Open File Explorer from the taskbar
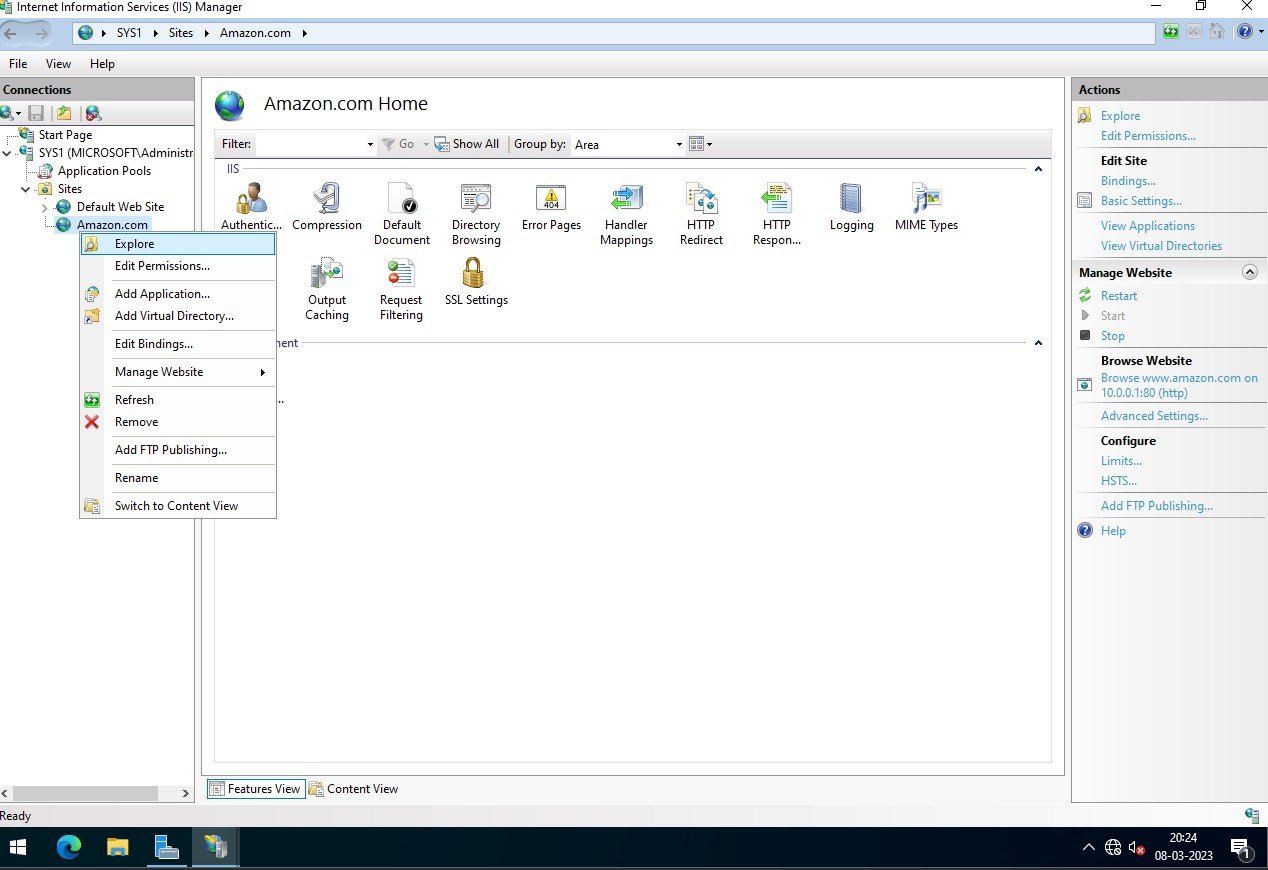 (117, 847)
